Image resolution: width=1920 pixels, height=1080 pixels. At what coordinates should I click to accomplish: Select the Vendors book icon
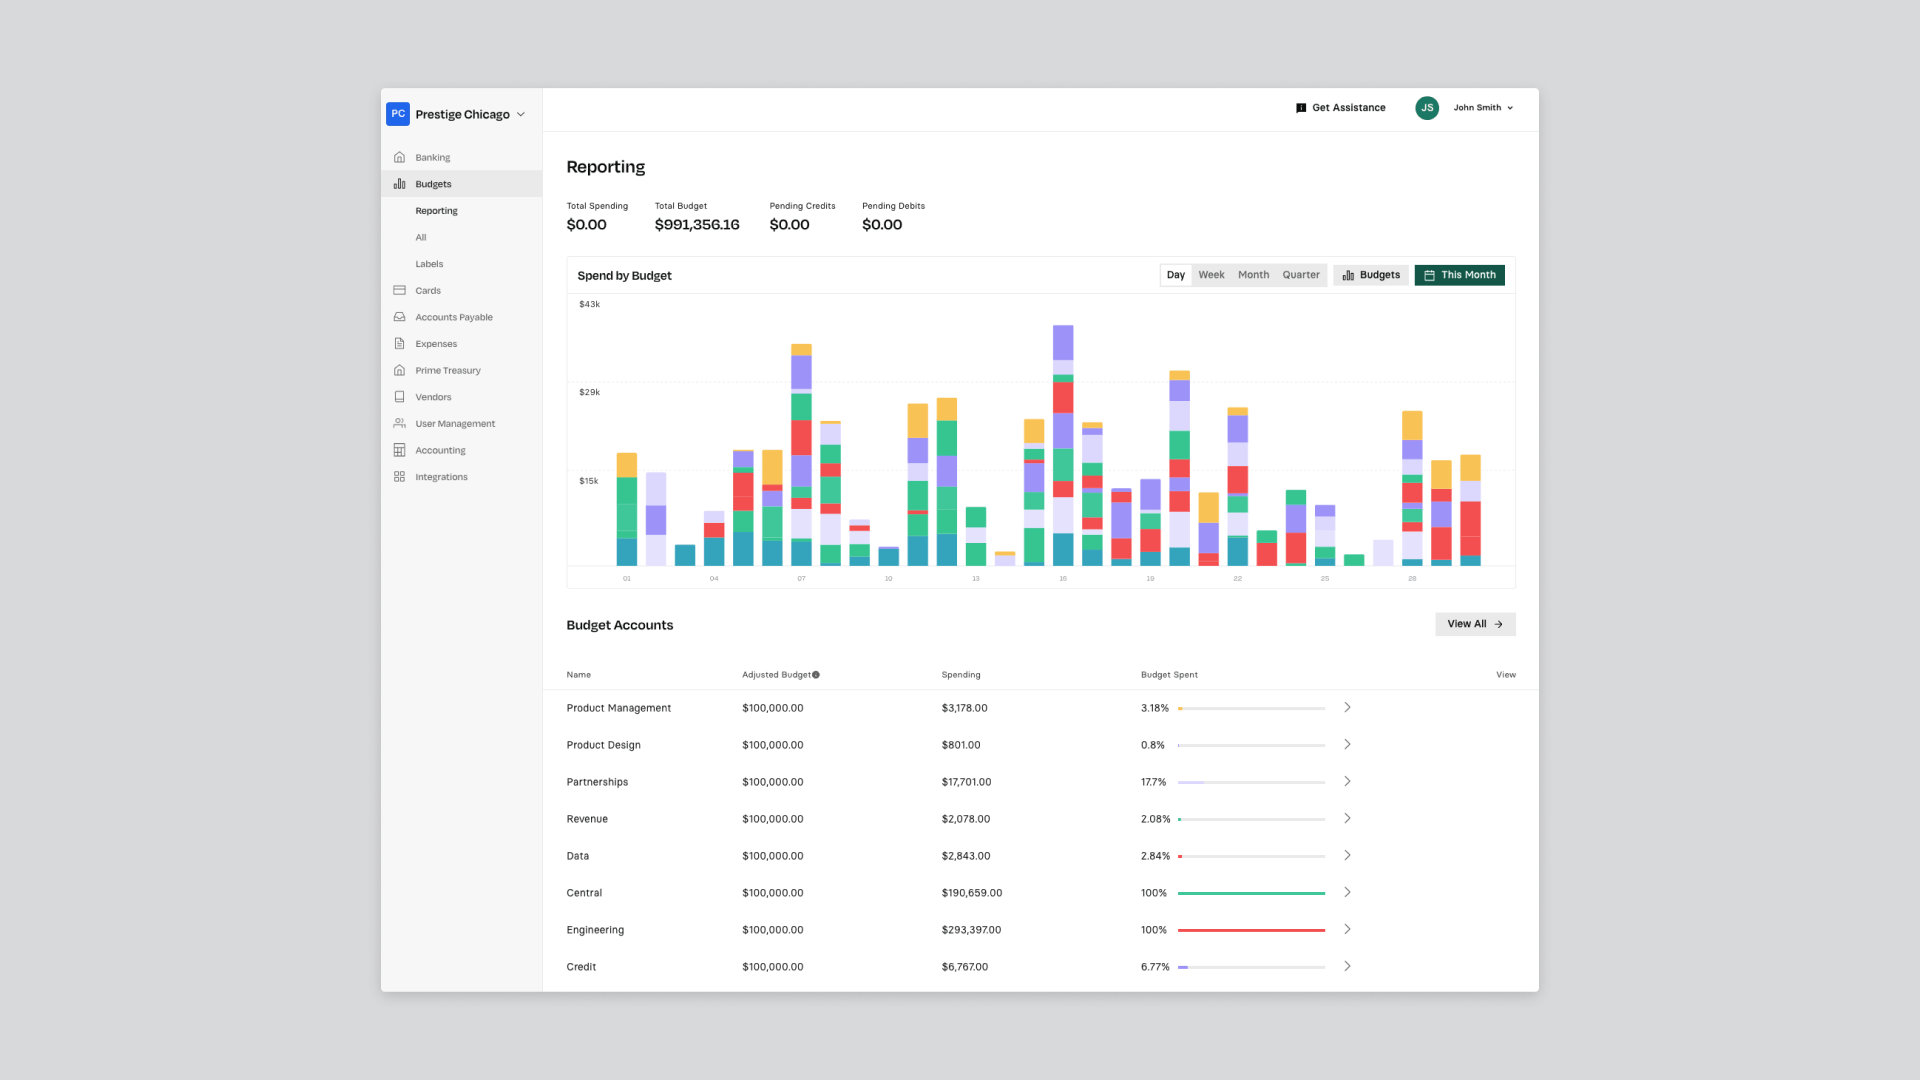[399, 397]
